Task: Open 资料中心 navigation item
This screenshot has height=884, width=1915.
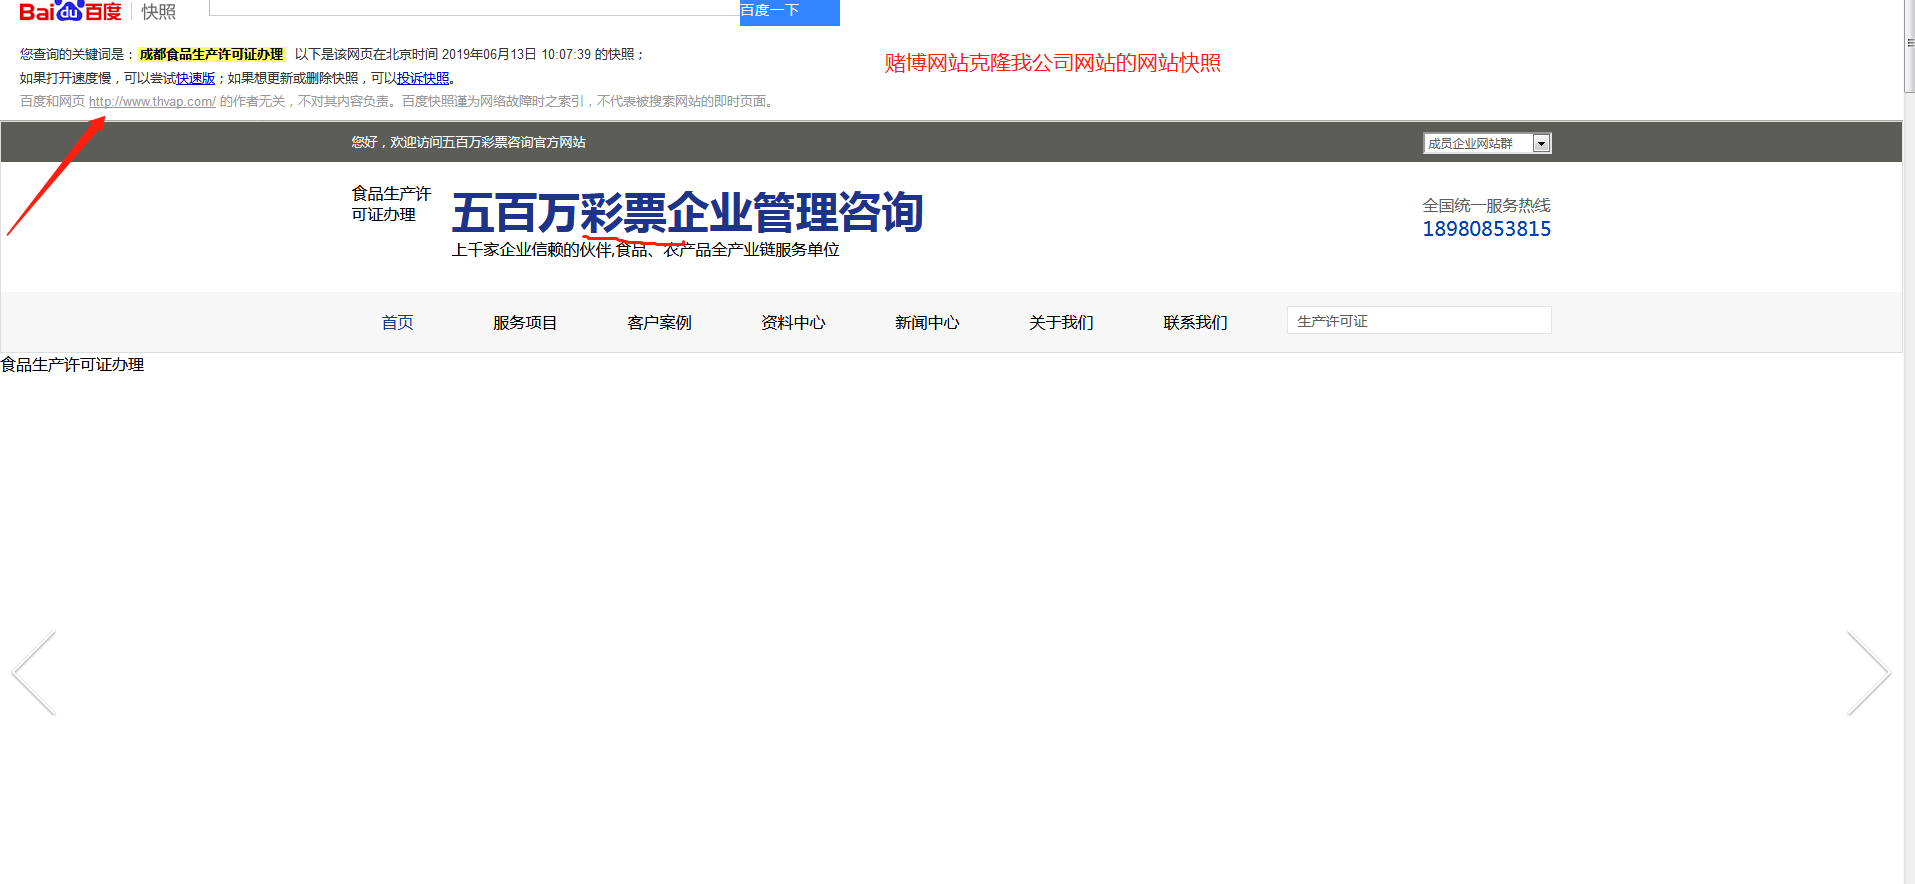Action: pyautogui.click(x=793, y=322)
